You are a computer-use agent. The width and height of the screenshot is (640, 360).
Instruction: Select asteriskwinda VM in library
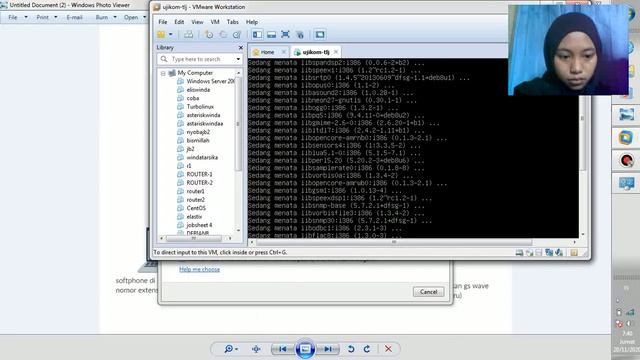click(203, 115)
